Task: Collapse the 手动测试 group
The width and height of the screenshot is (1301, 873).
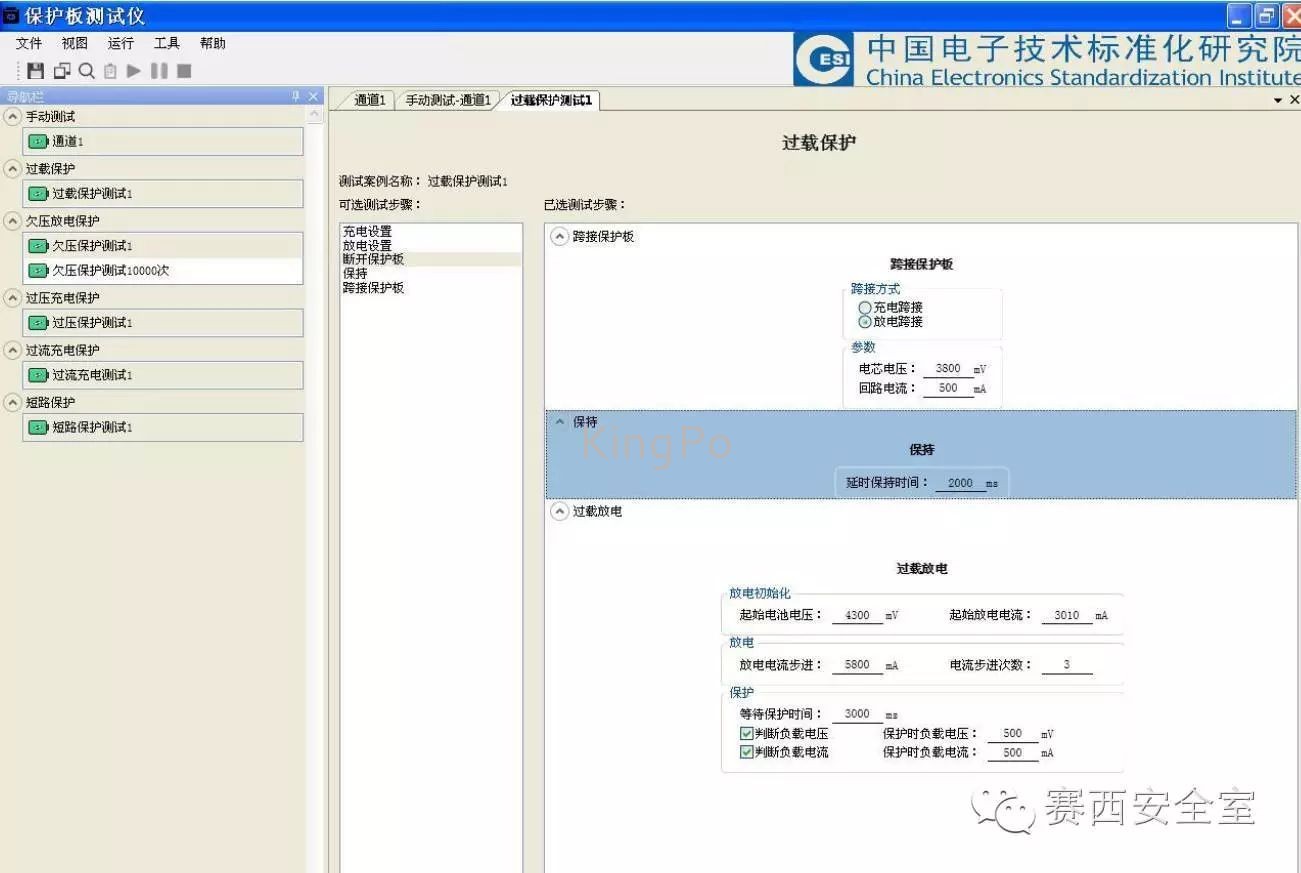Action: pyautogui.click(x=12, y=117)
